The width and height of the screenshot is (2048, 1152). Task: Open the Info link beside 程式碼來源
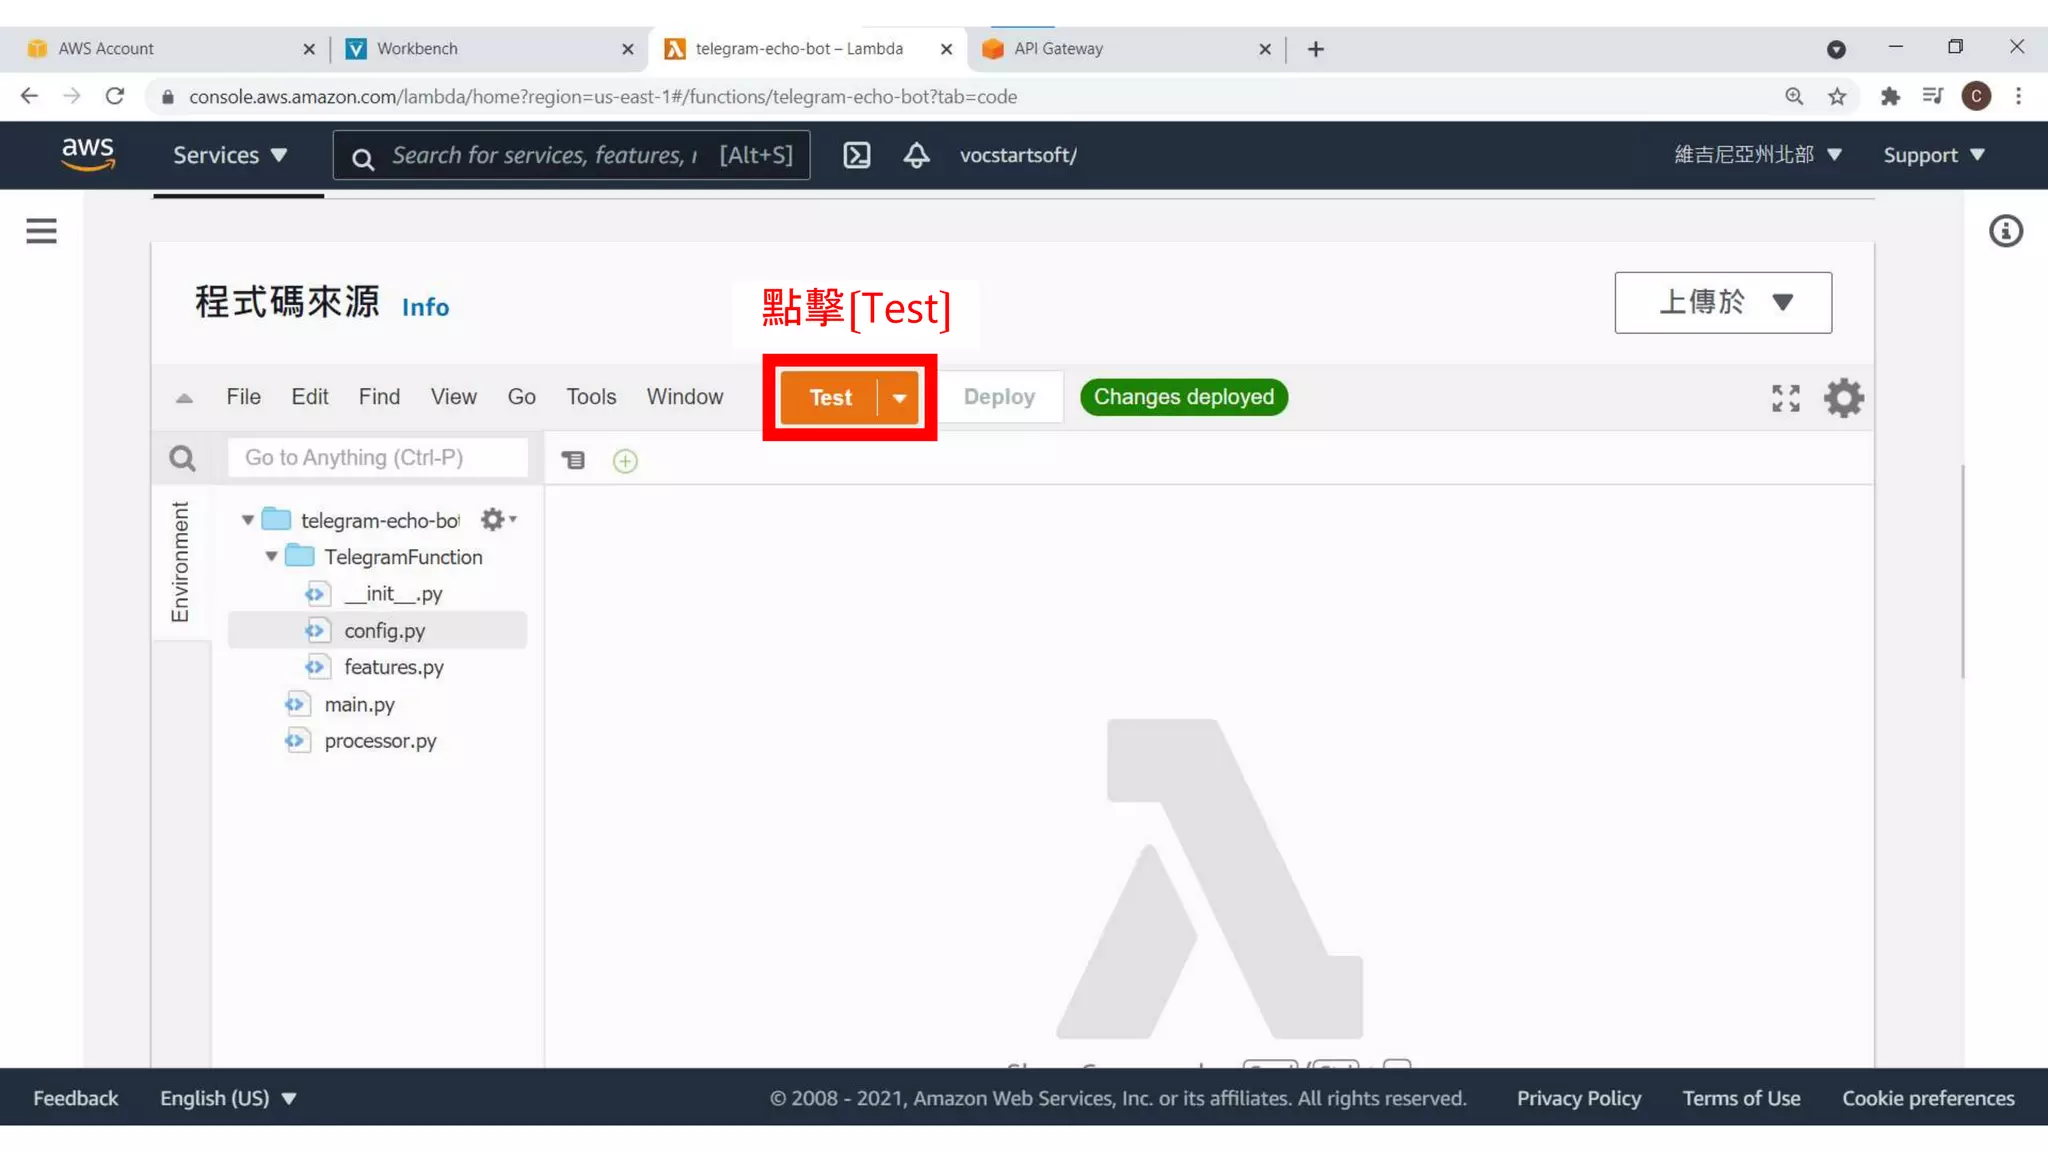(425, 307)
